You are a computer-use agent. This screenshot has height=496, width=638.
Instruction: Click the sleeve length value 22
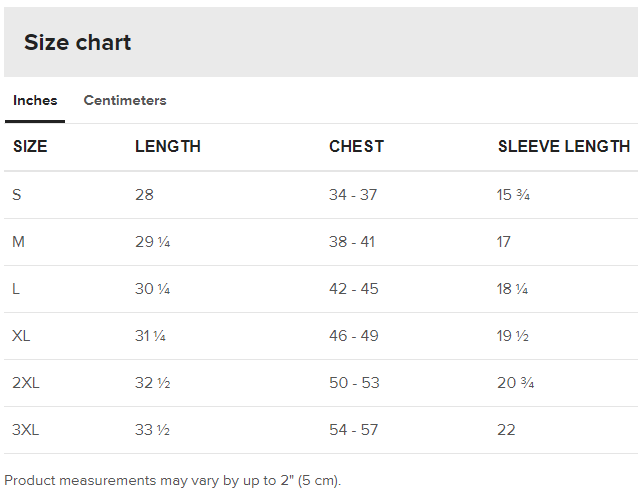pos(506,430)
